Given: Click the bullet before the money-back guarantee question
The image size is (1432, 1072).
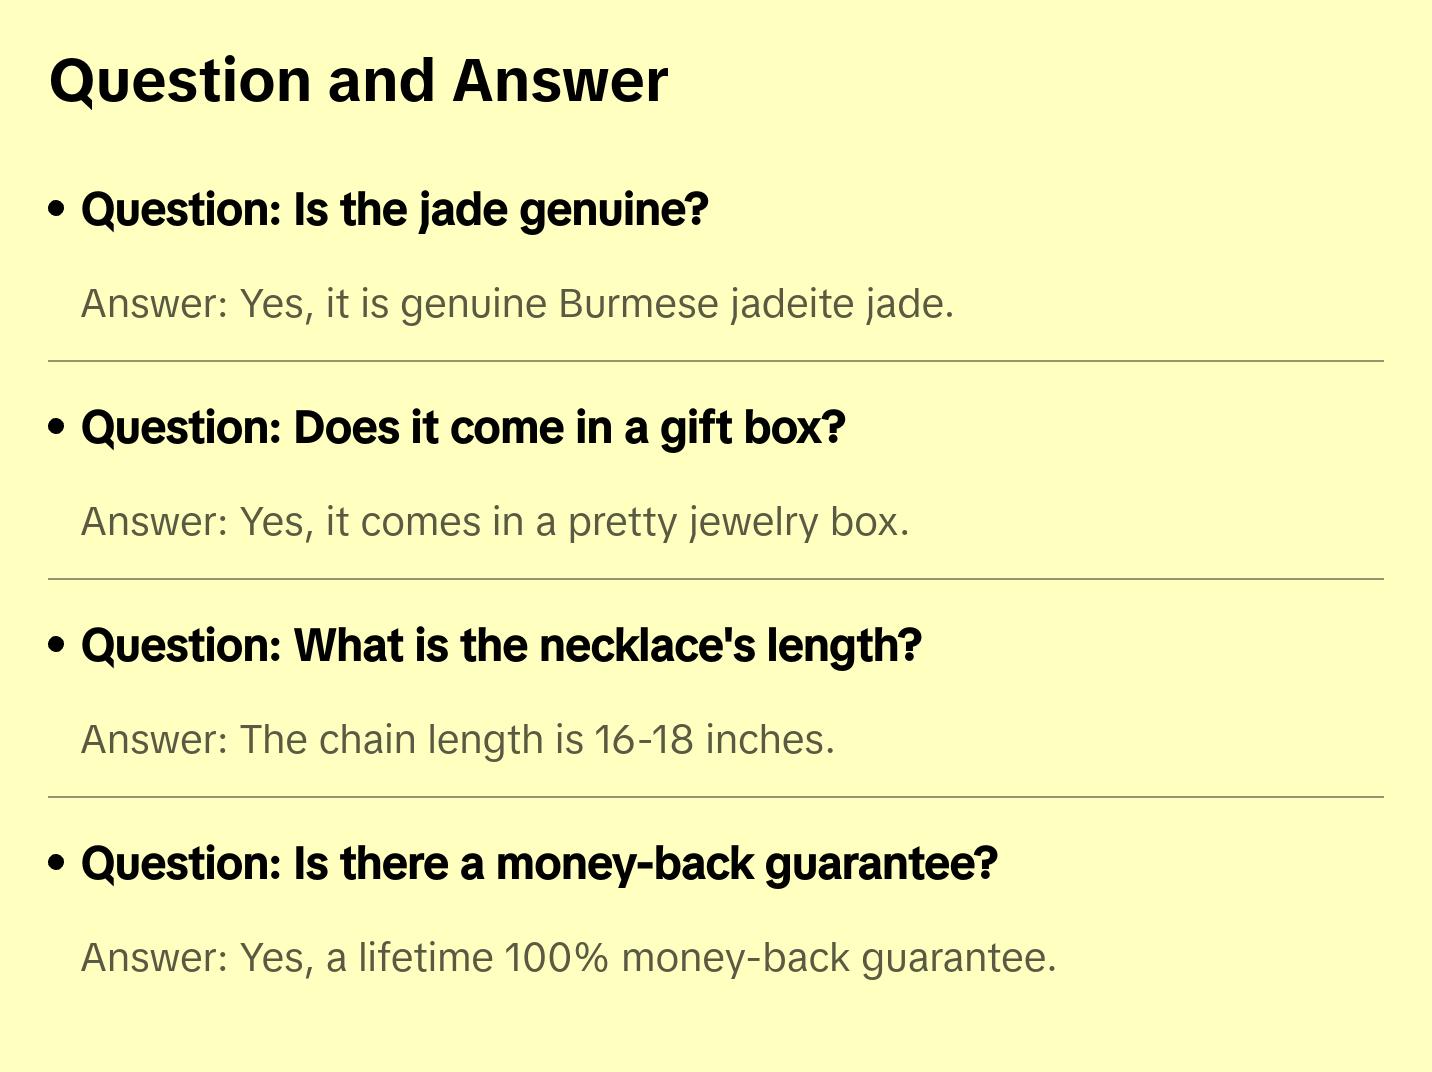Looking at the screenshot, I should (57, 864).
